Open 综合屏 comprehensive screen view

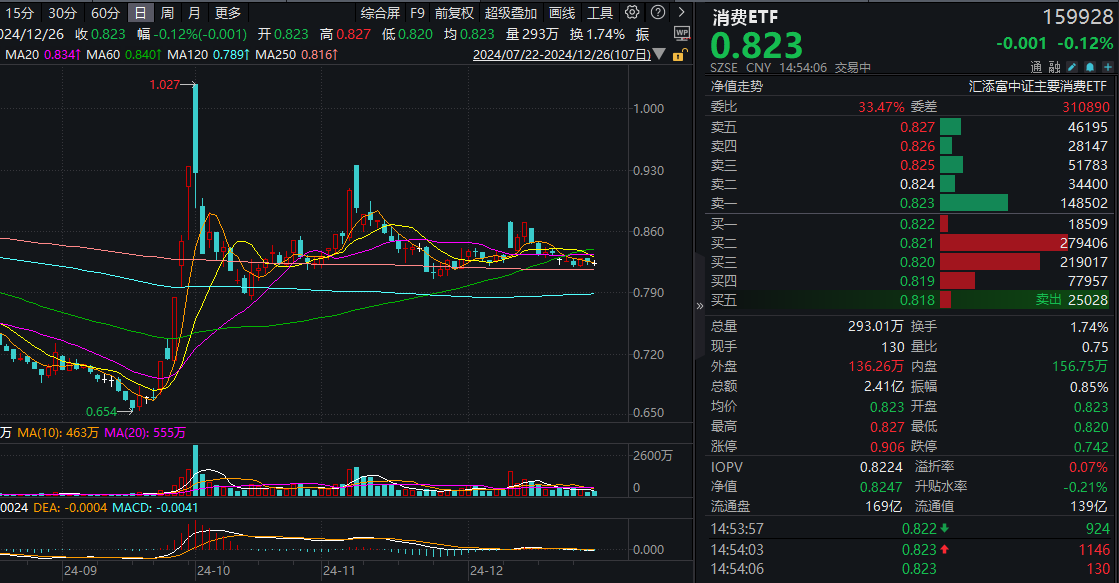382,13
